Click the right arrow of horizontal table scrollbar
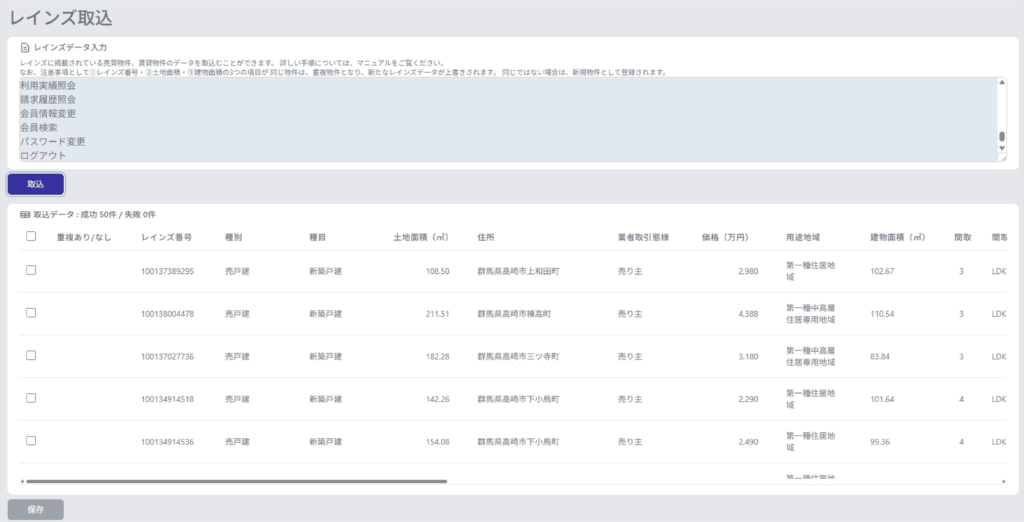Image resolution: width=1024 pixels, height=522 pixels. click(x=1002, y=481)
